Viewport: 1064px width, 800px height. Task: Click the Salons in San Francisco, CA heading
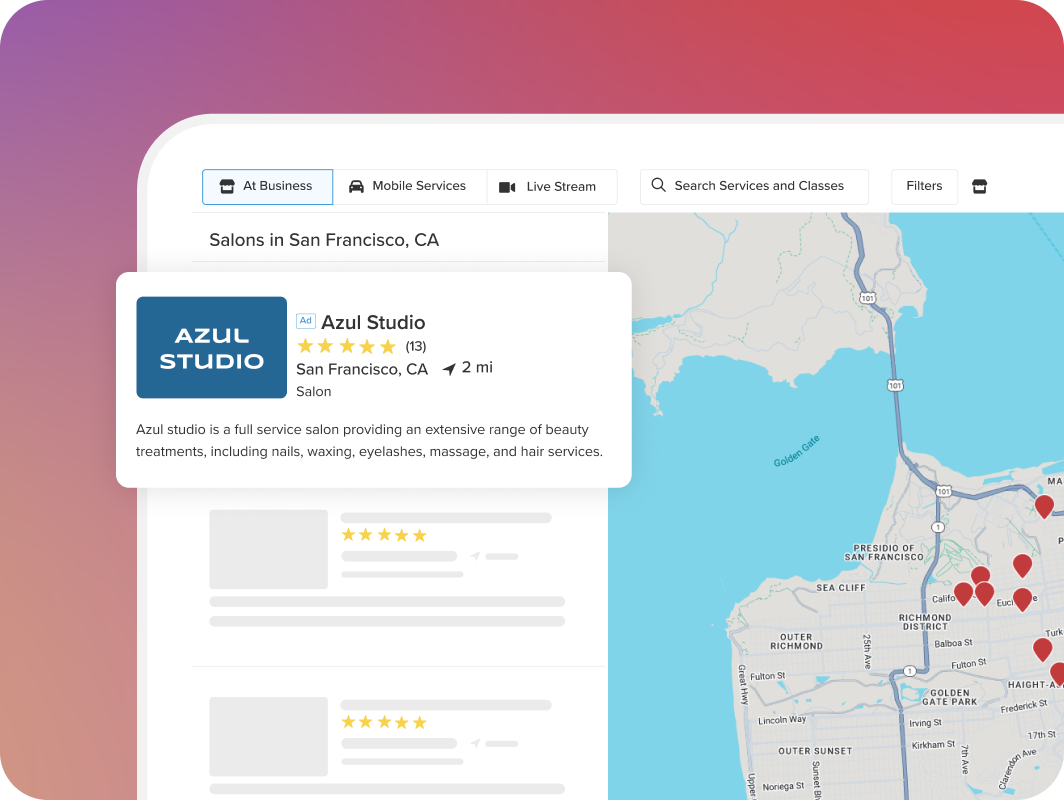click(323, 240)
